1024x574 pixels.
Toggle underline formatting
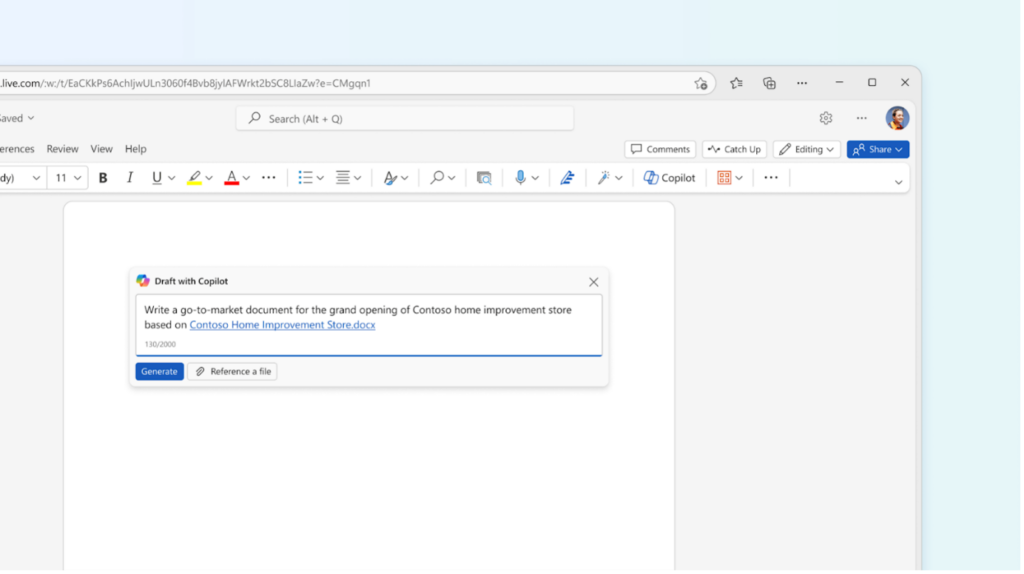157,178
